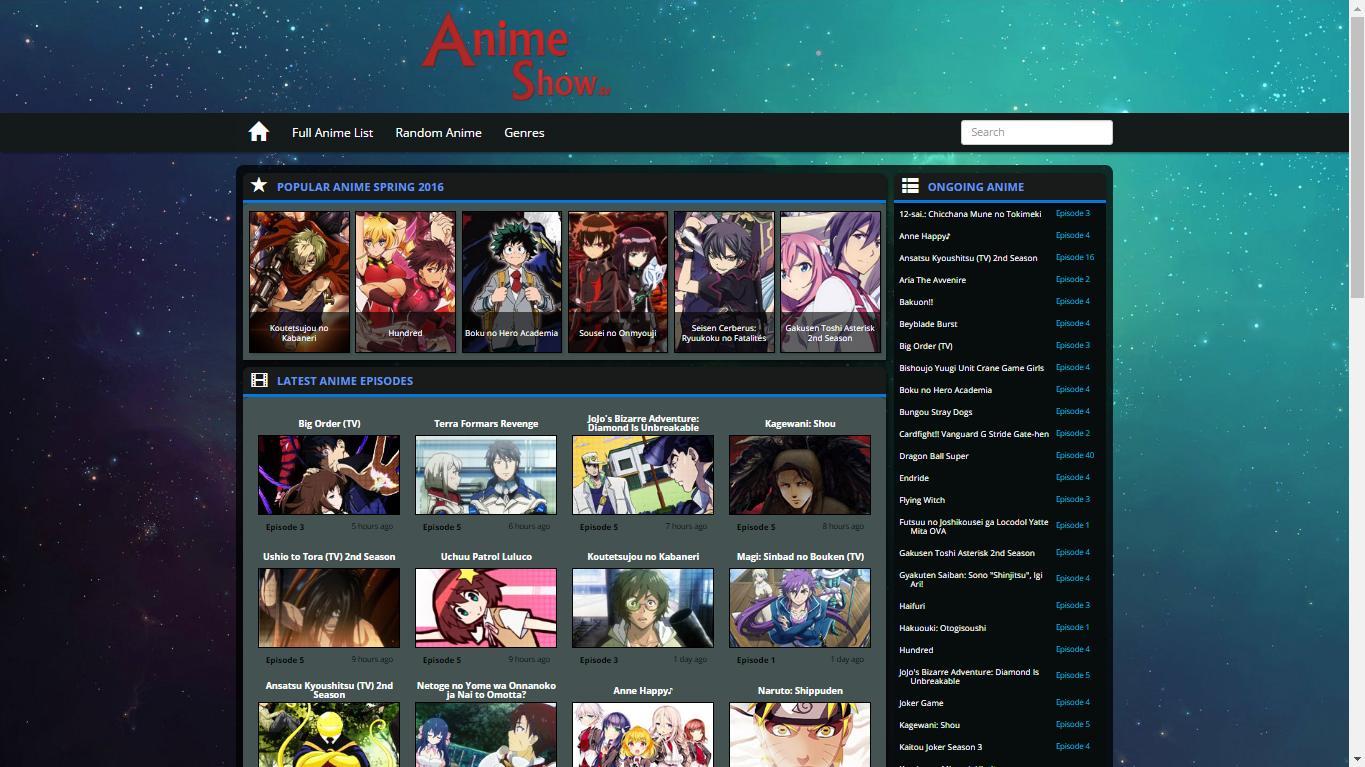Viewport: 1365px width, 767px height.
Task: Open the Full Anime List menu
Action: pyautogui.click(x=332, y=132)
